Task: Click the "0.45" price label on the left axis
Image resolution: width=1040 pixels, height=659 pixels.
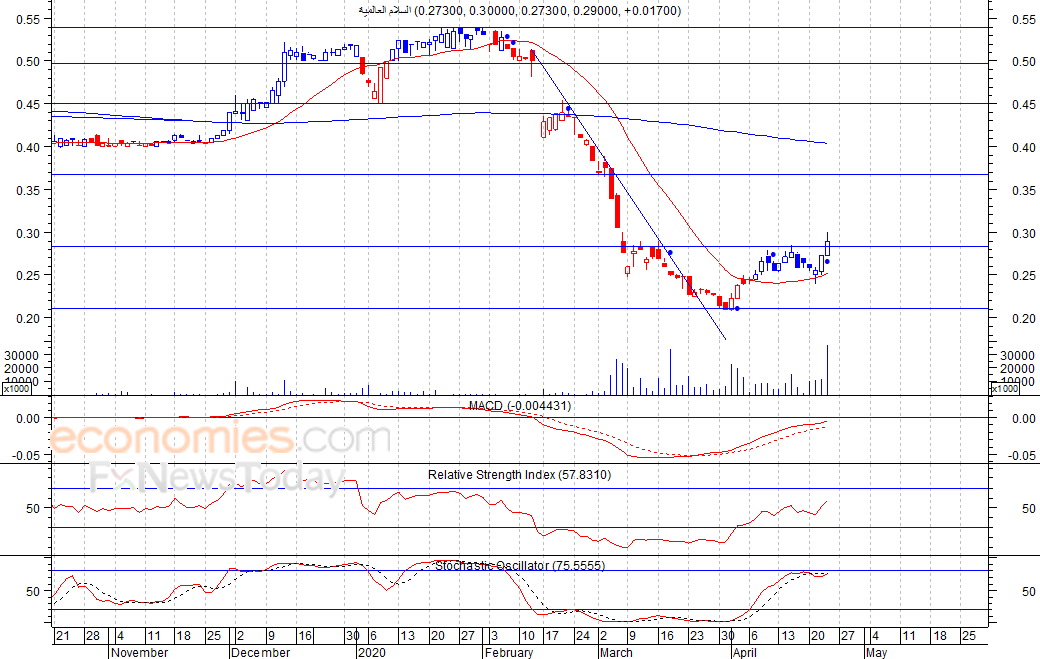Action: coord(29,104)
